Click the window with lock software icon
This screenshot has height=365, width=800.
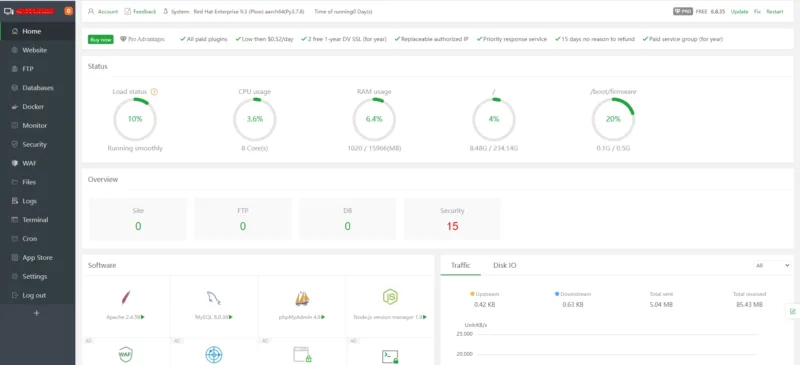tap(302, 355)
